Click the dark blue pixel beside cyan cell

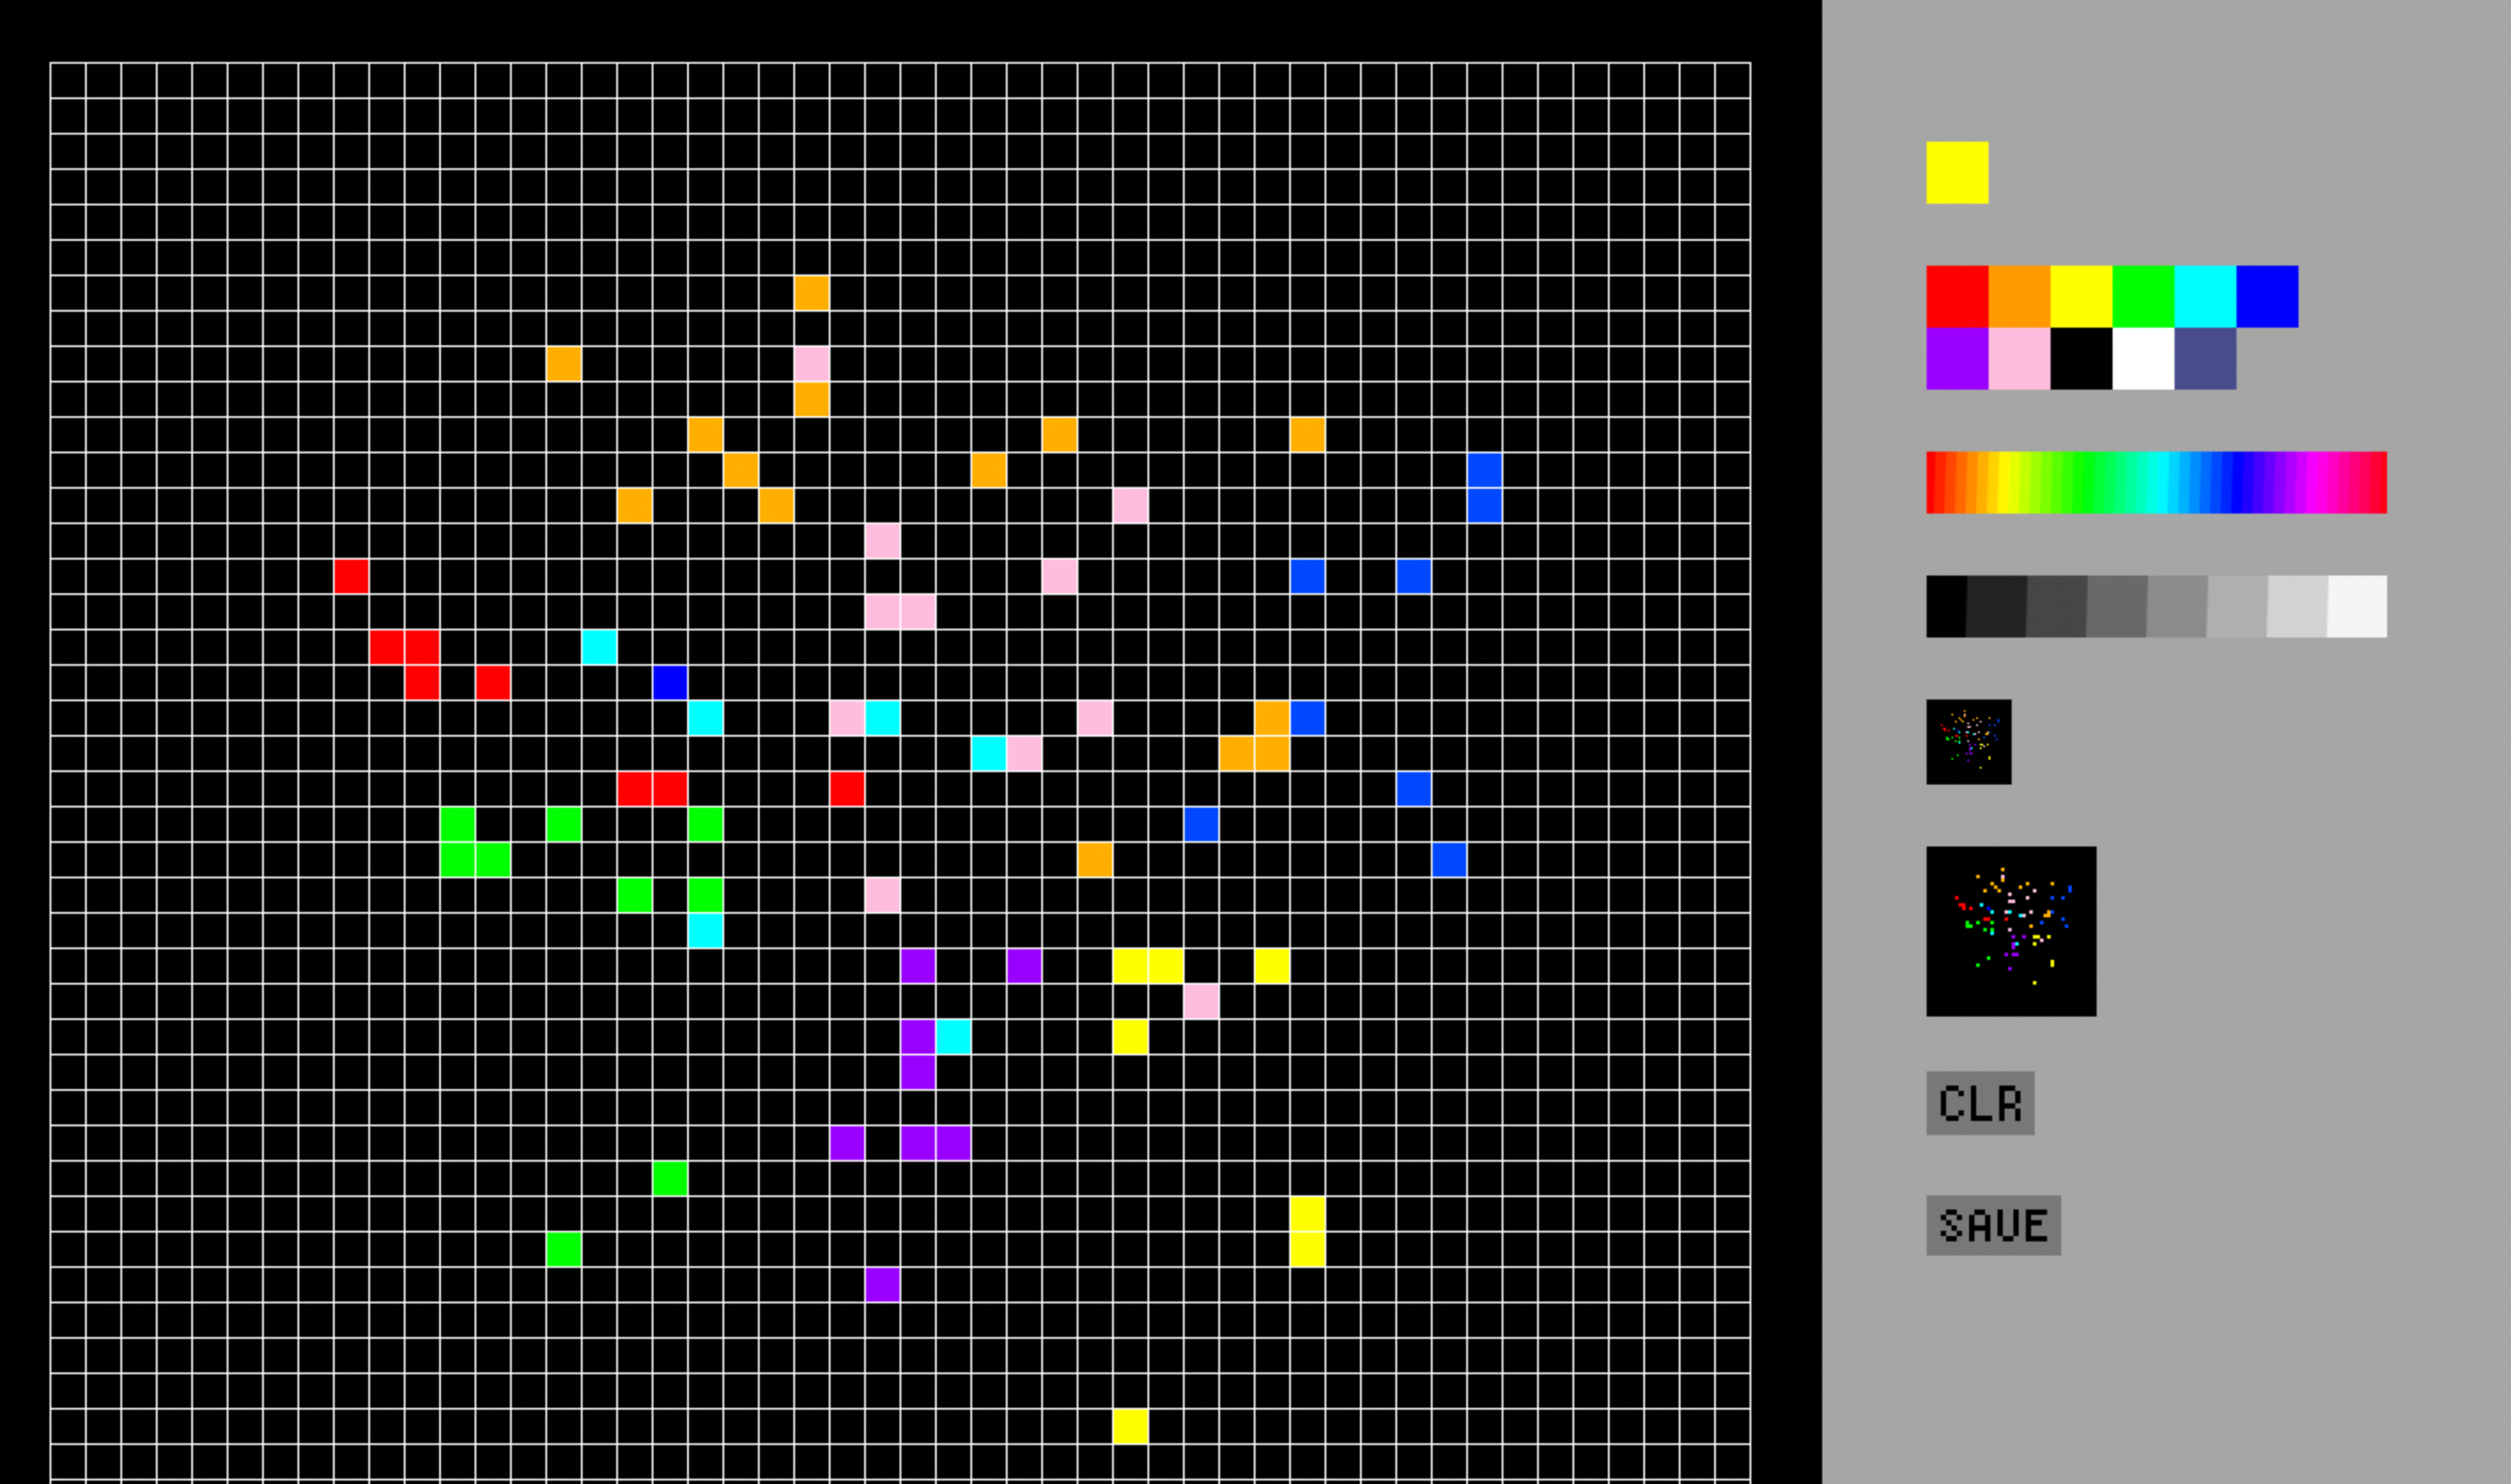(x=669, y=682)
